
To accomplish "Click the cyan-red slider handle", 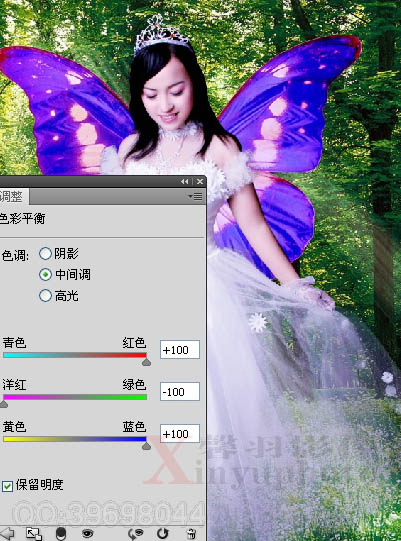I will pos(146,362).
